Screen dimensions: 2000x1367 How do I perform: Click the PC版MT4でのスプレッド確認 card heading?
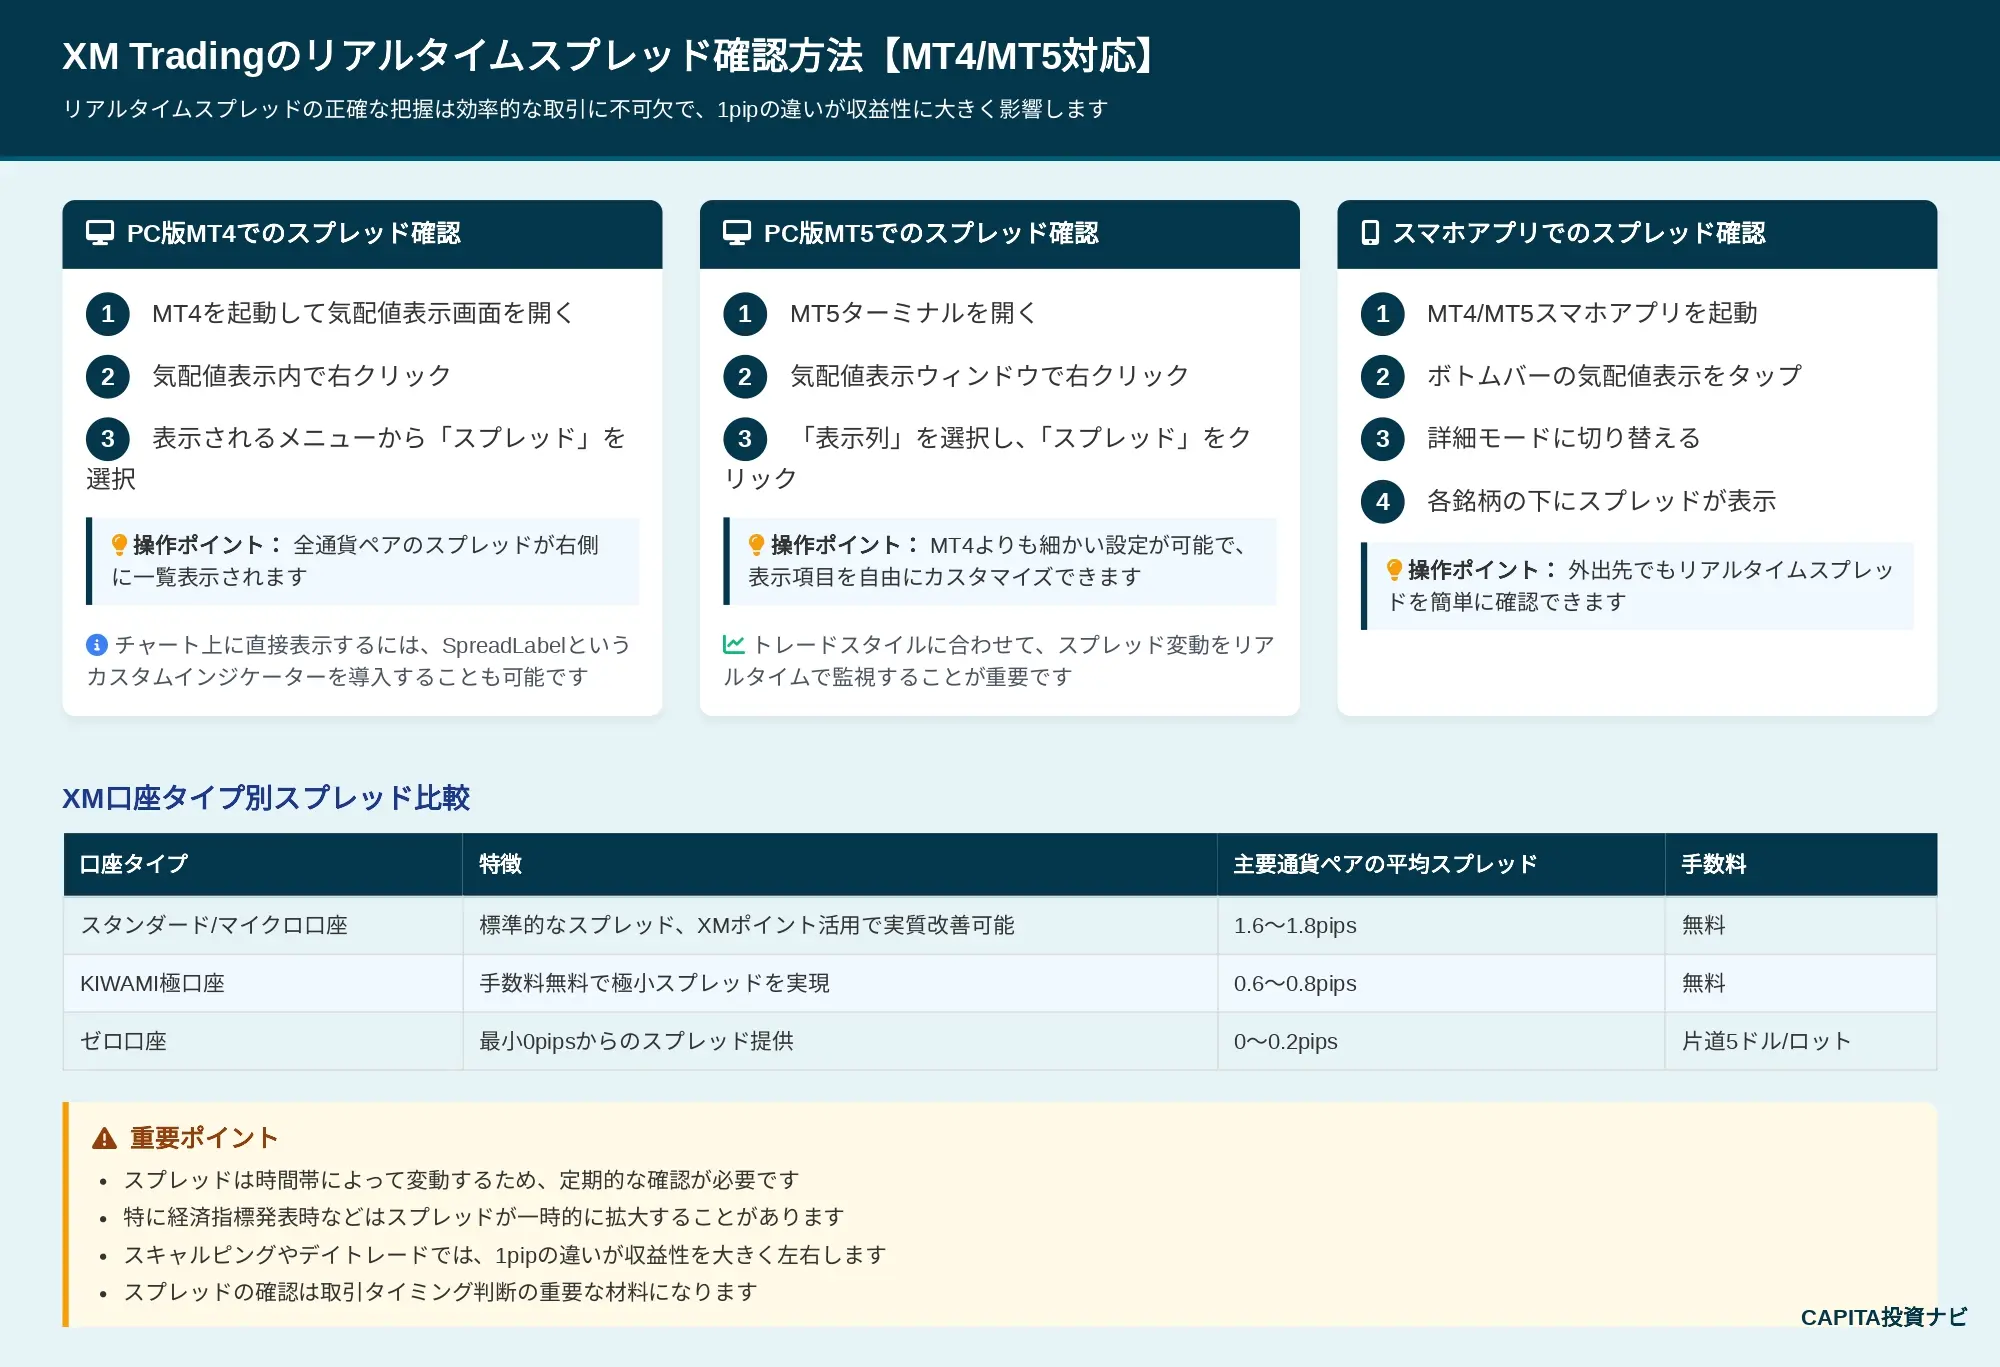click(x=294, y=233)
